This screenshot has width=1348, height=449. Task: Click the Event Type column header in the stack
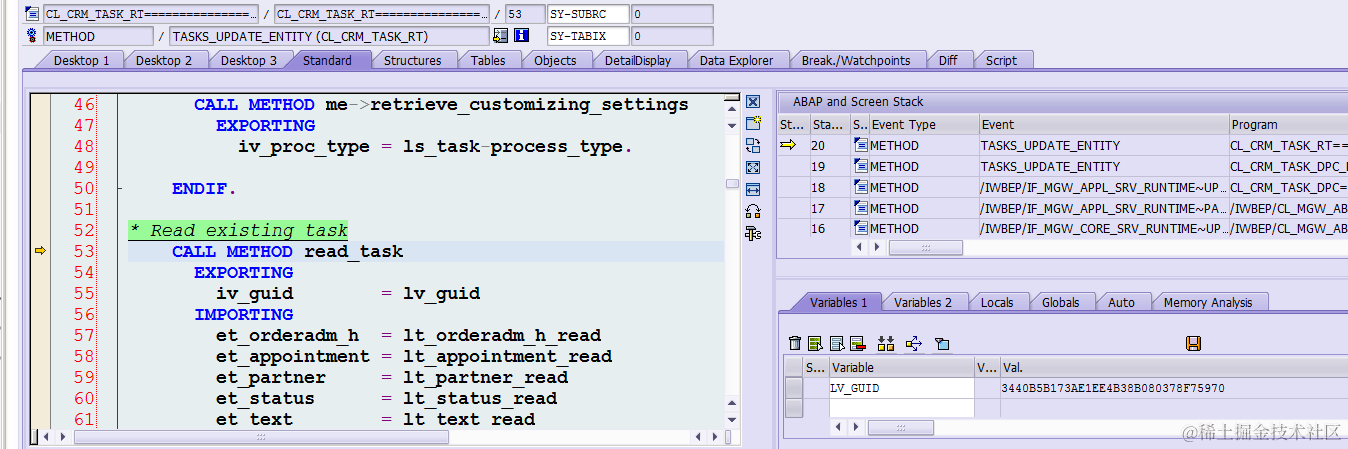tap(923, 124)
